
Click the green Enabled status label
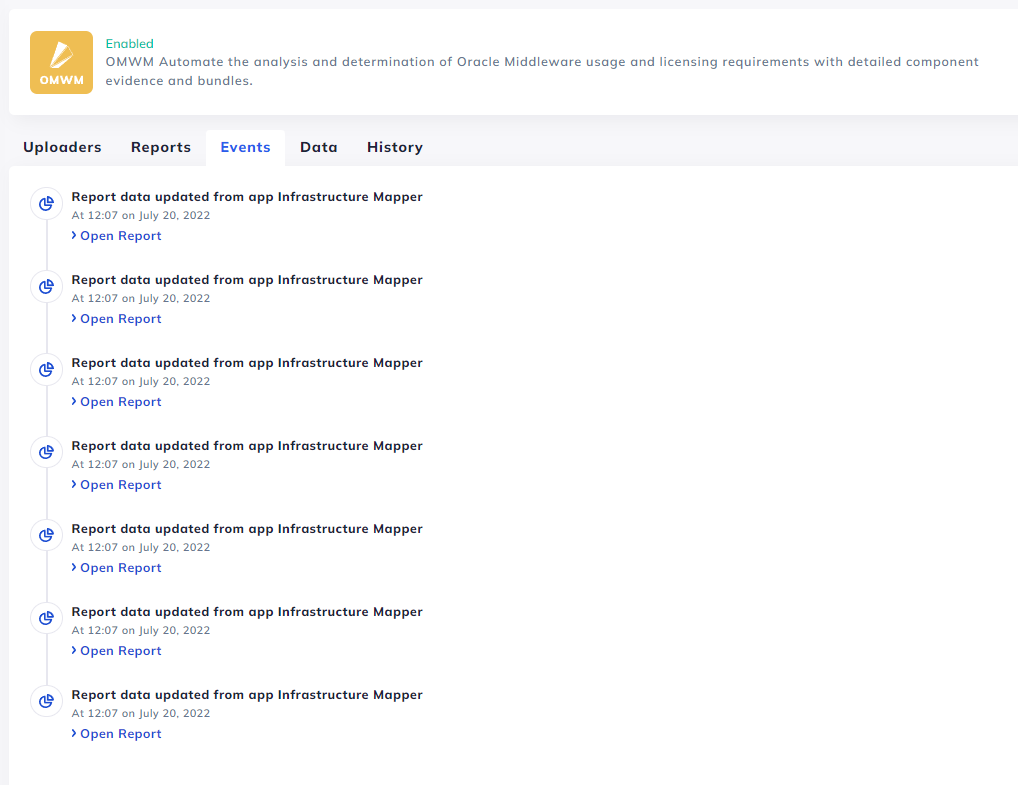pyautogui.click(x=129, y=44)
